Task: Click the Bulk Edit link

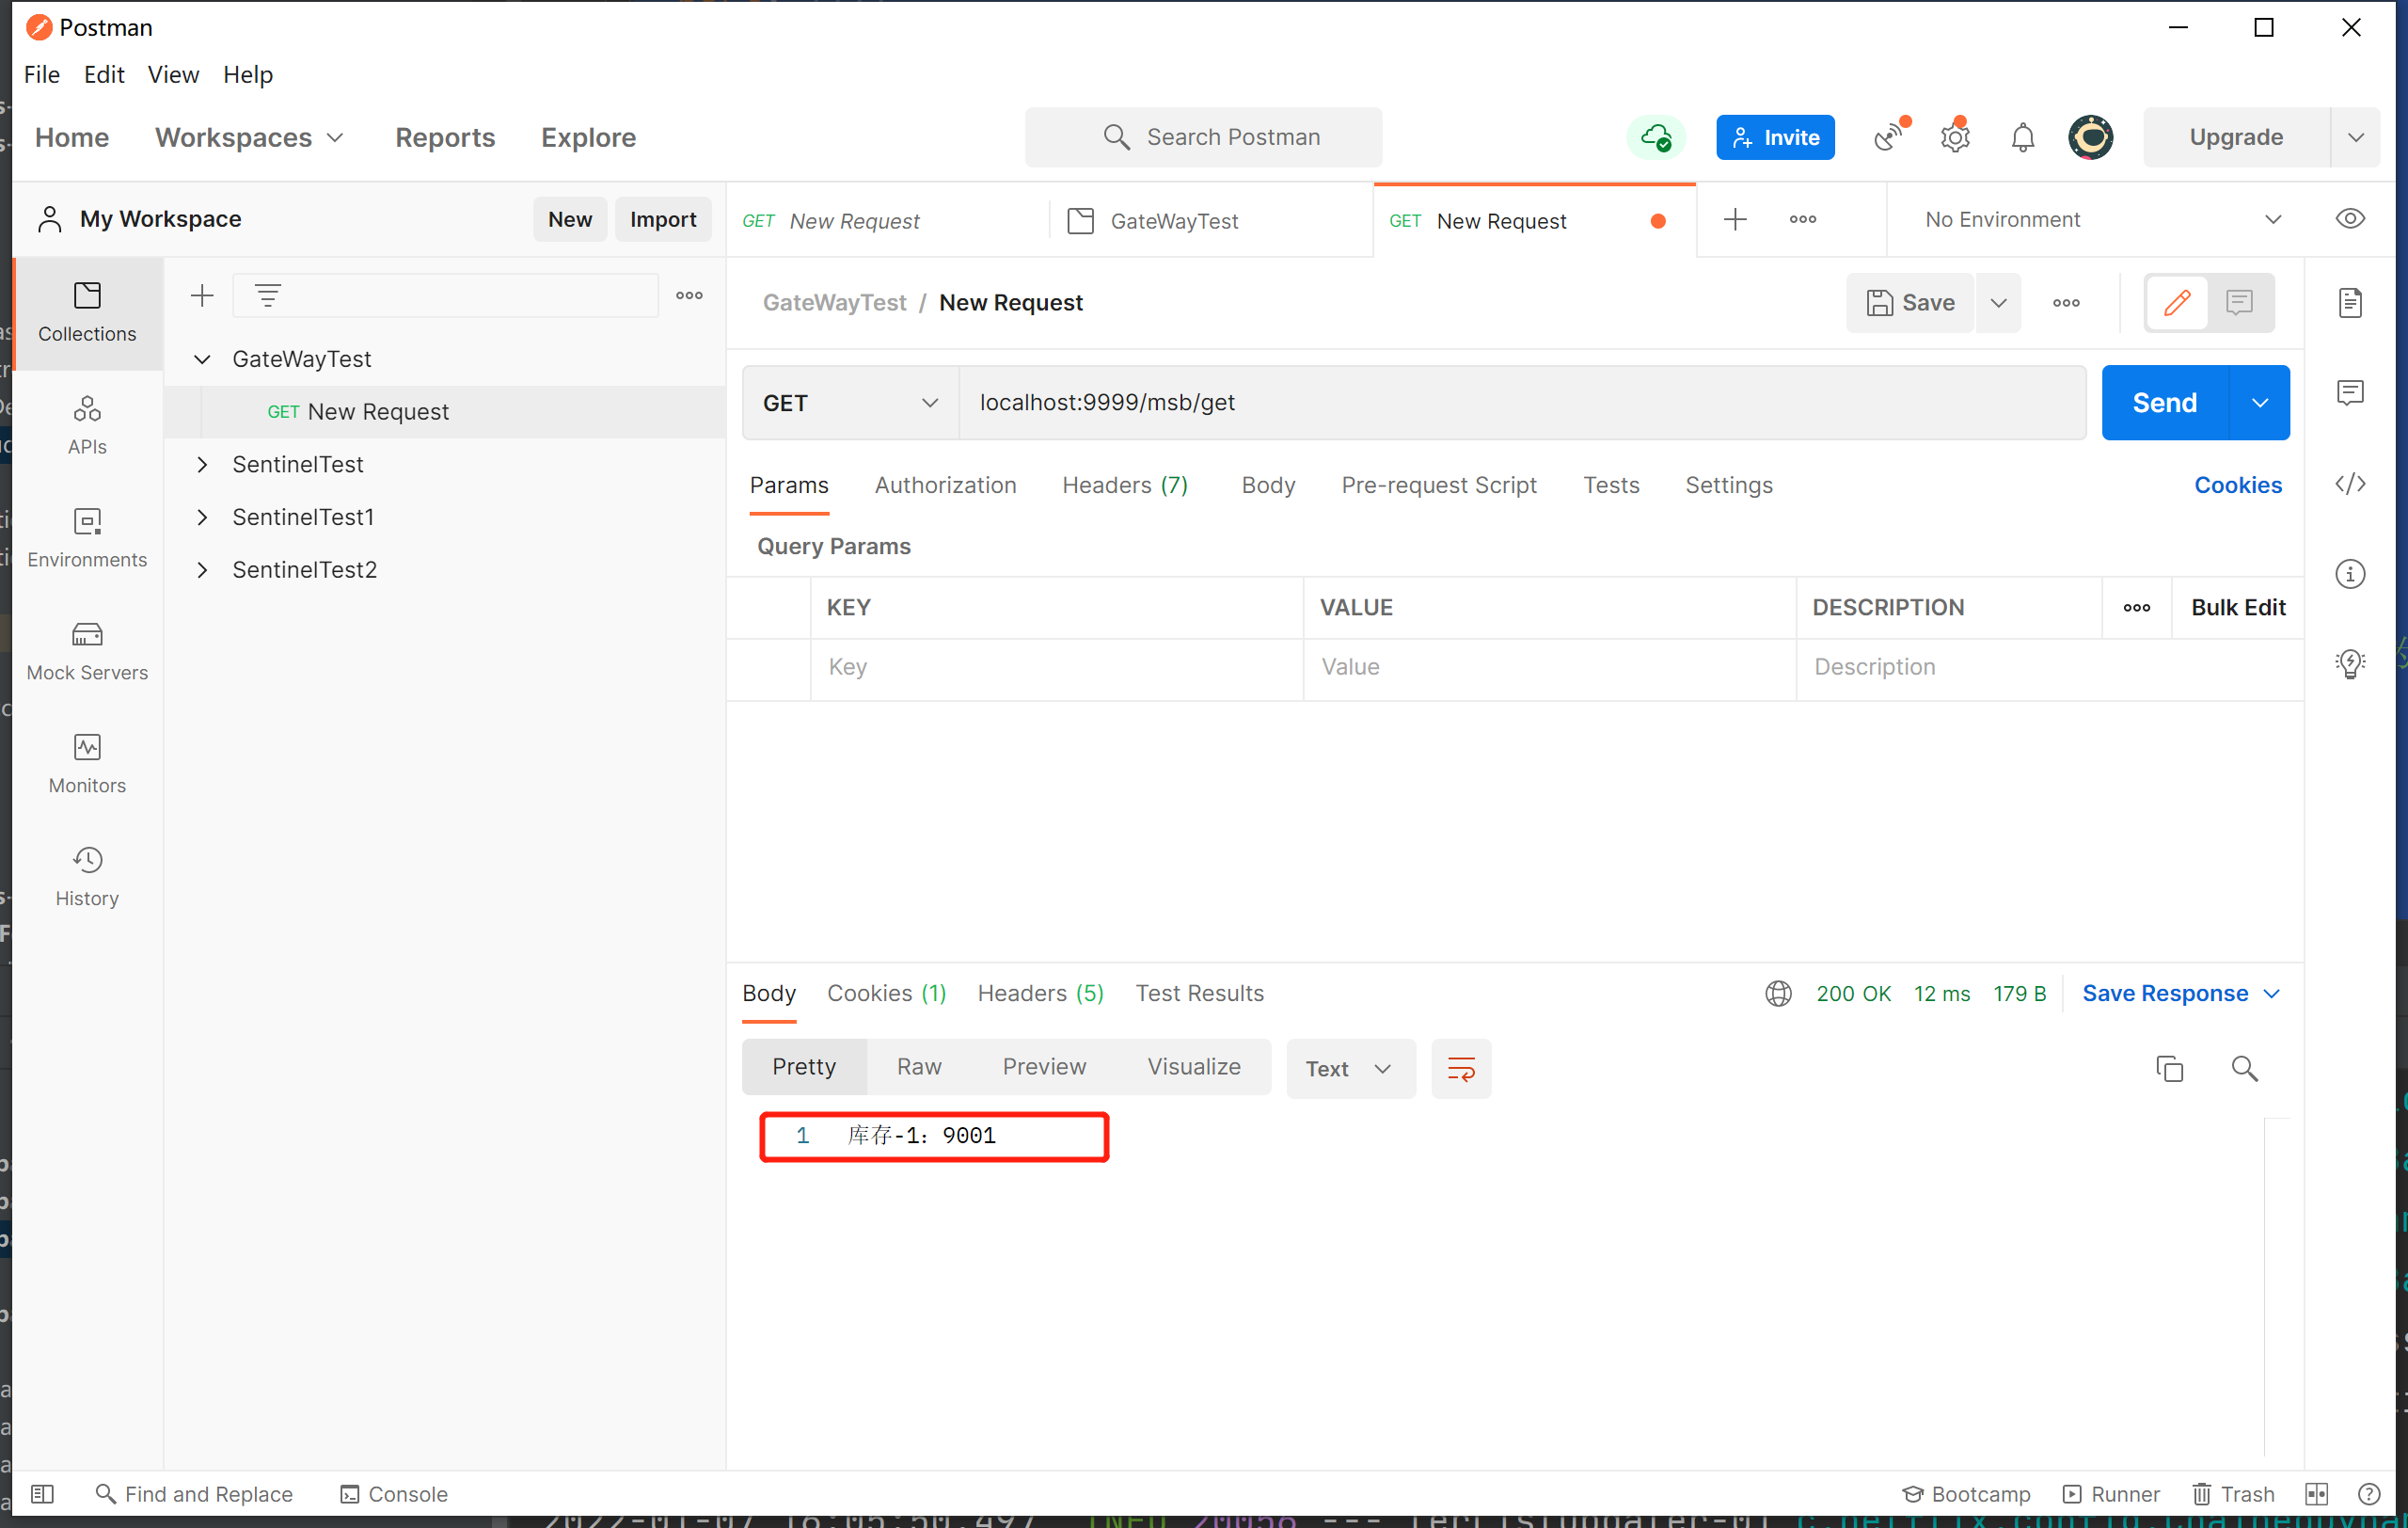Action: point(2238,607)
